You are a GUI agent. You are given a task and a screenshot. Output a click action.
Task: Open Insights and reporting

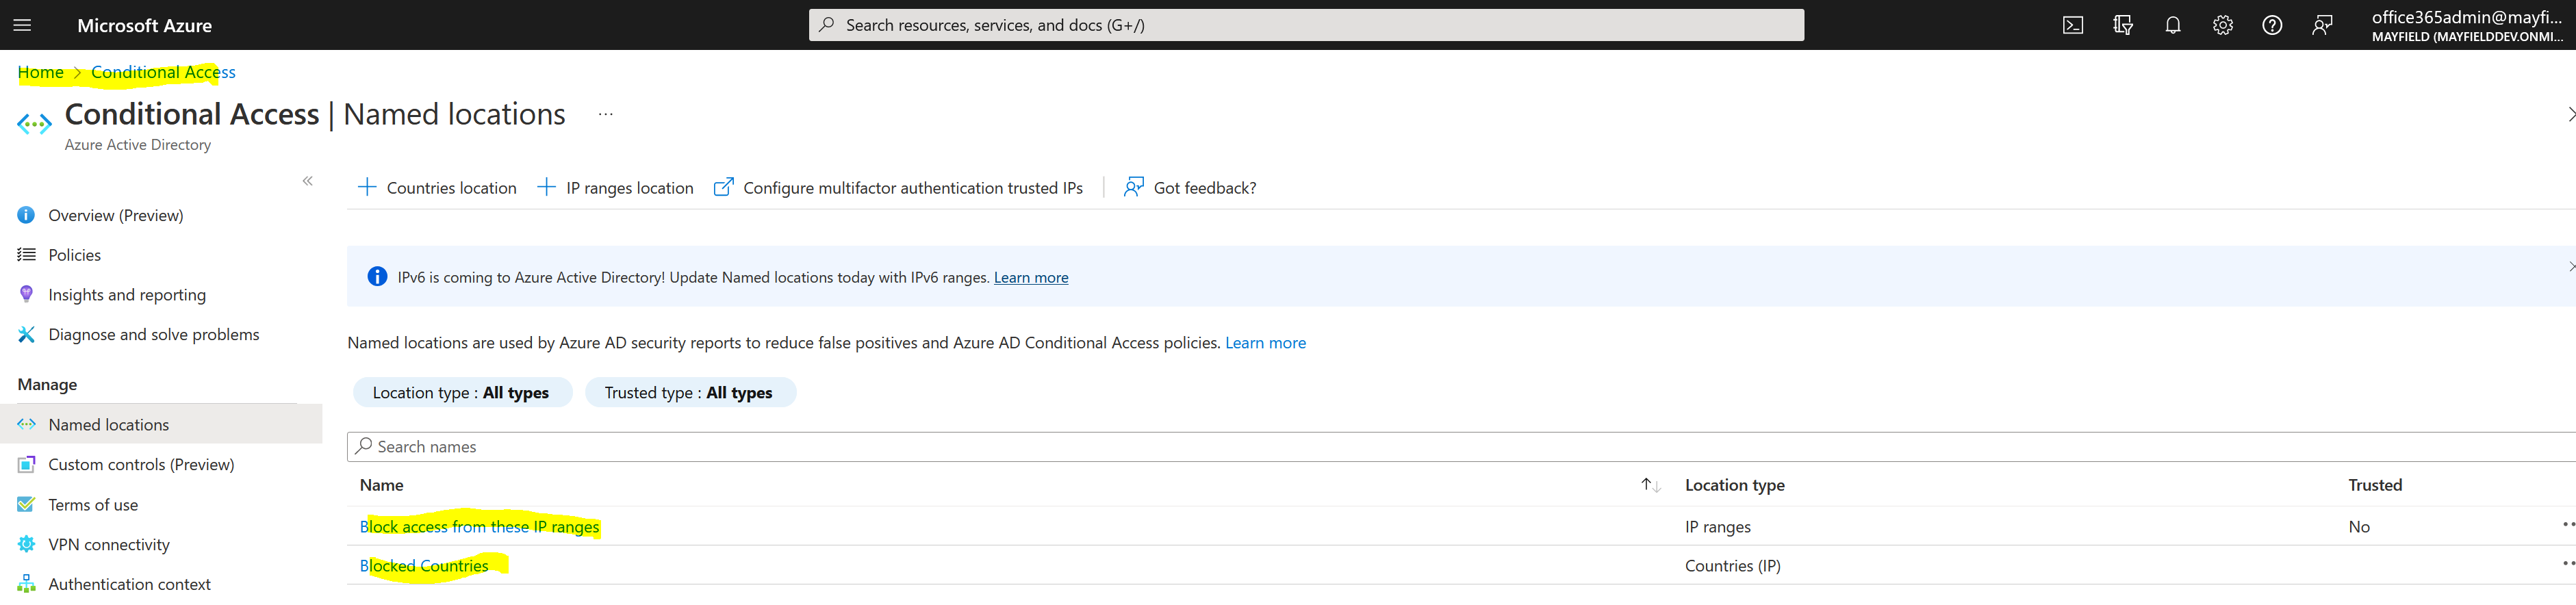click(127, 295)
